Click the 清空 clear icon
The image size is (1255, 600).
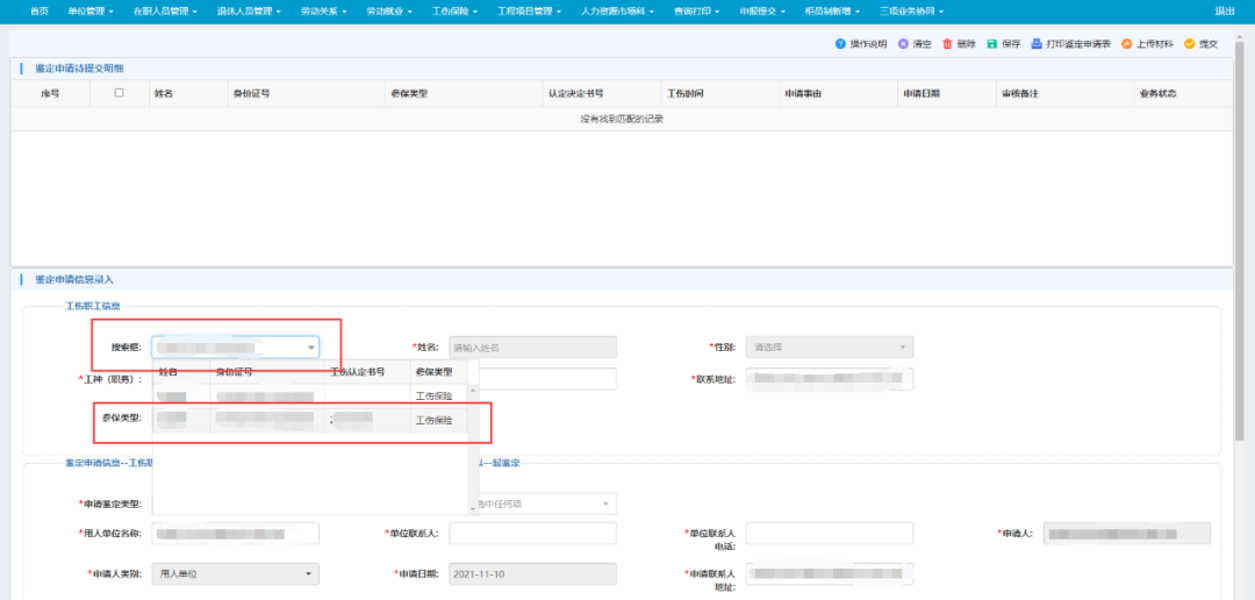[x=903, y=44]
